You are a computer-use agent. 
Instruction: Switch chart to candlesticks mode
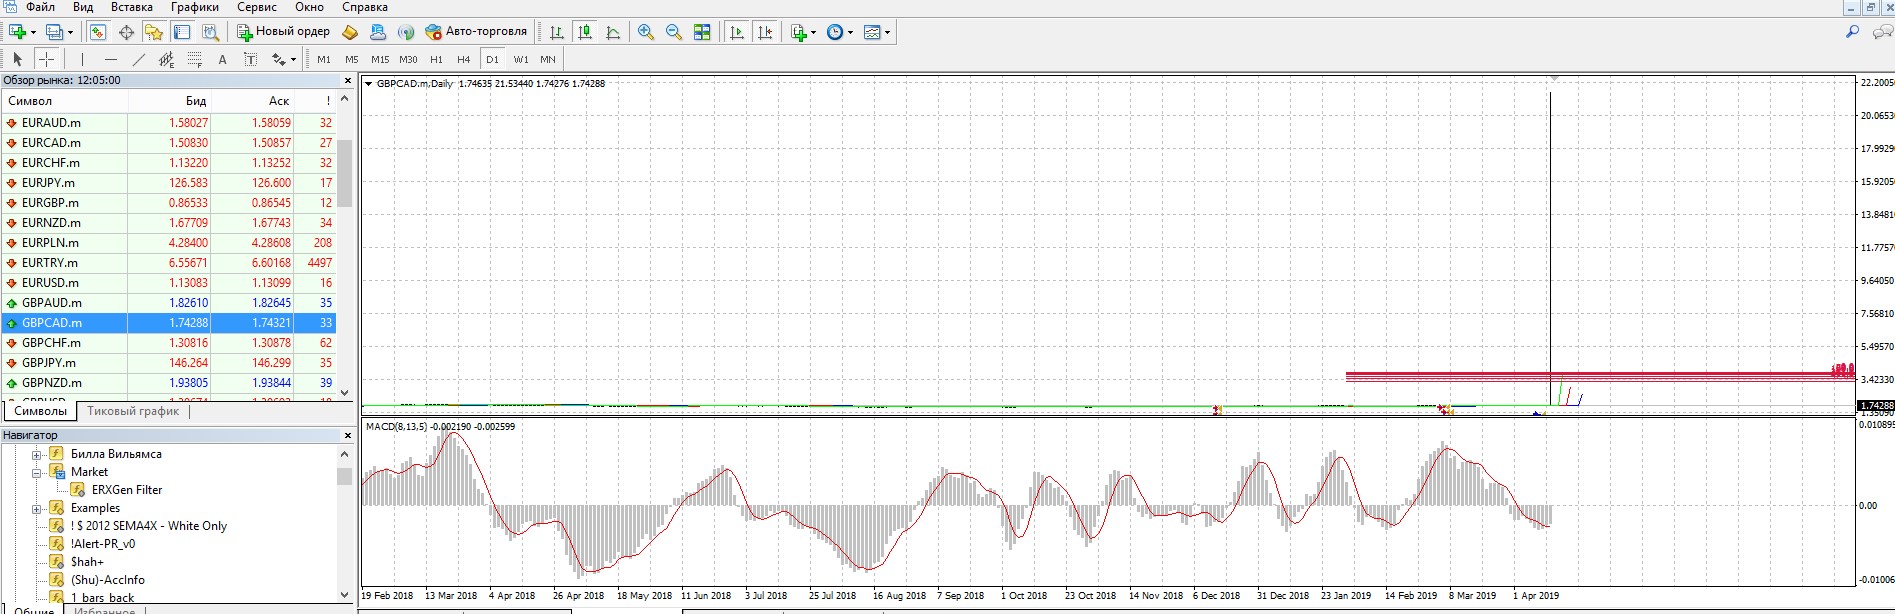tap(585, 32)
